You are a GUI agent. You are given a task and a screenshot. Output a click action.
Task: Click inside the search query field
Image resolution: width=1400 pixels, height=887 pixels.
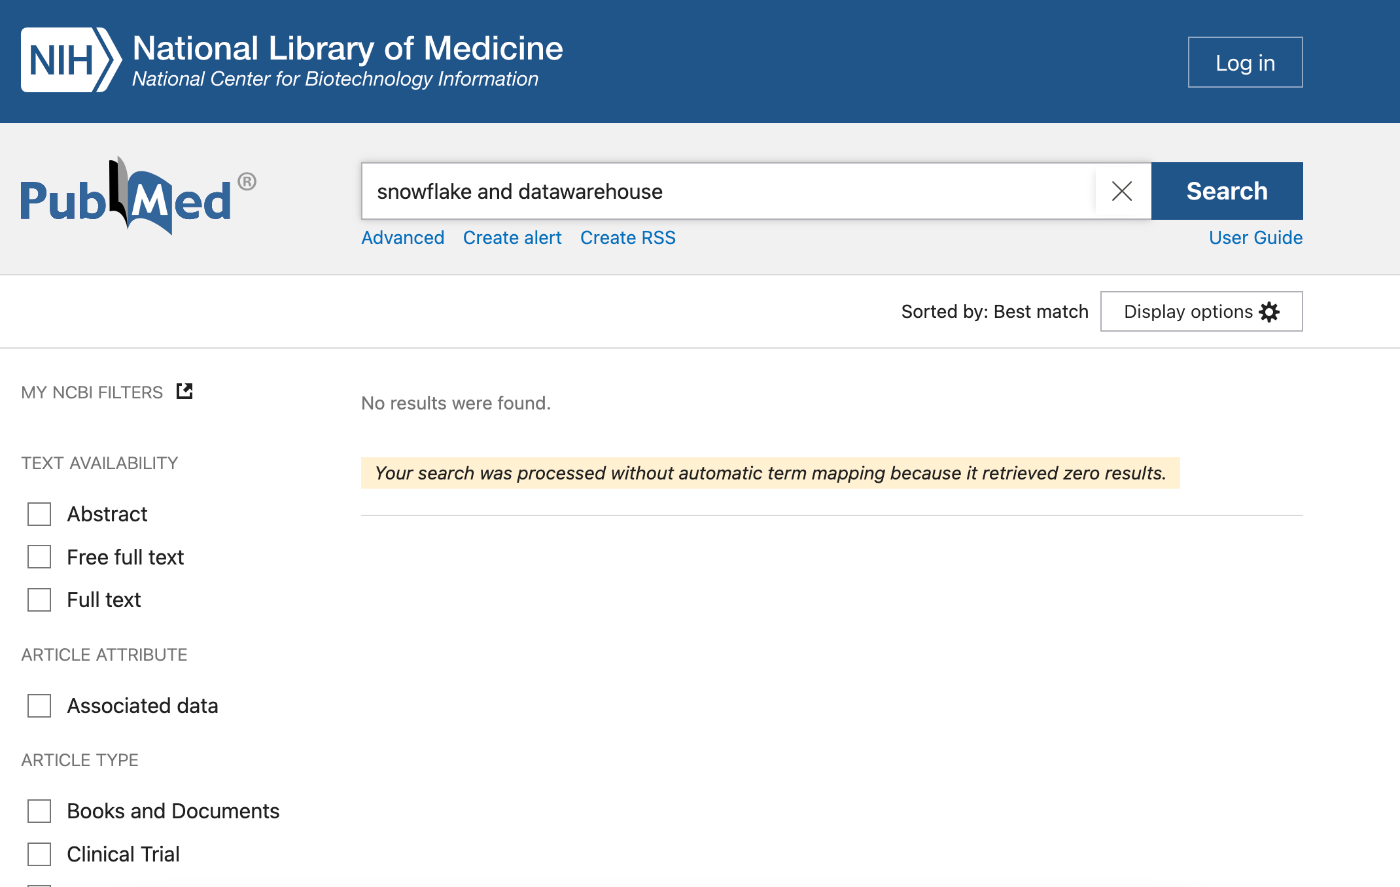coord(728,191)
